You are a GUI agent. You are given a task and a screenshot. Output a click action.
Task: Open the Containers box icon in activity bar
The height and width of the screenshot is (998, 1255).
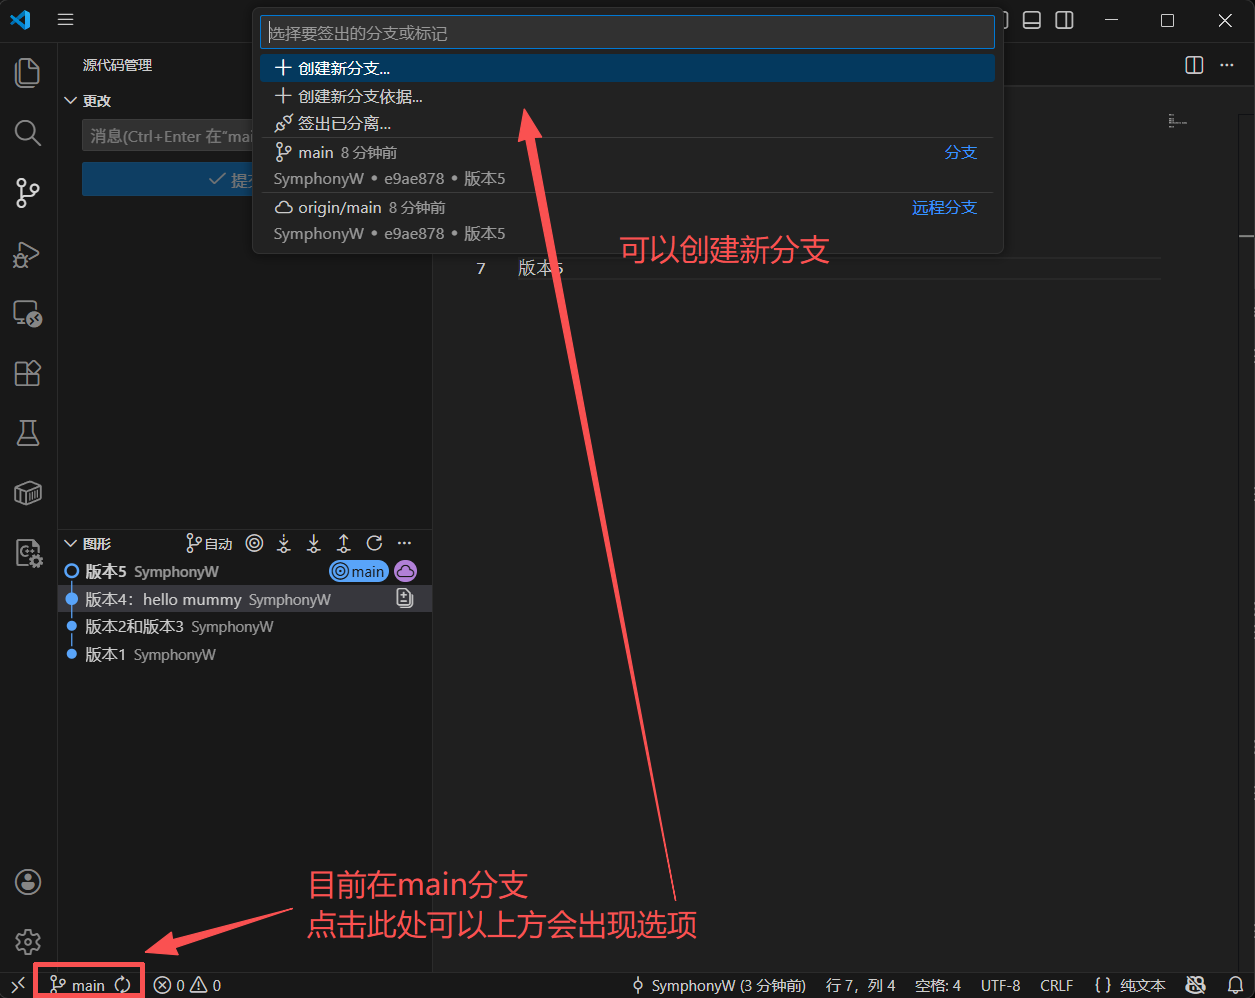click(x=28, y=492)
